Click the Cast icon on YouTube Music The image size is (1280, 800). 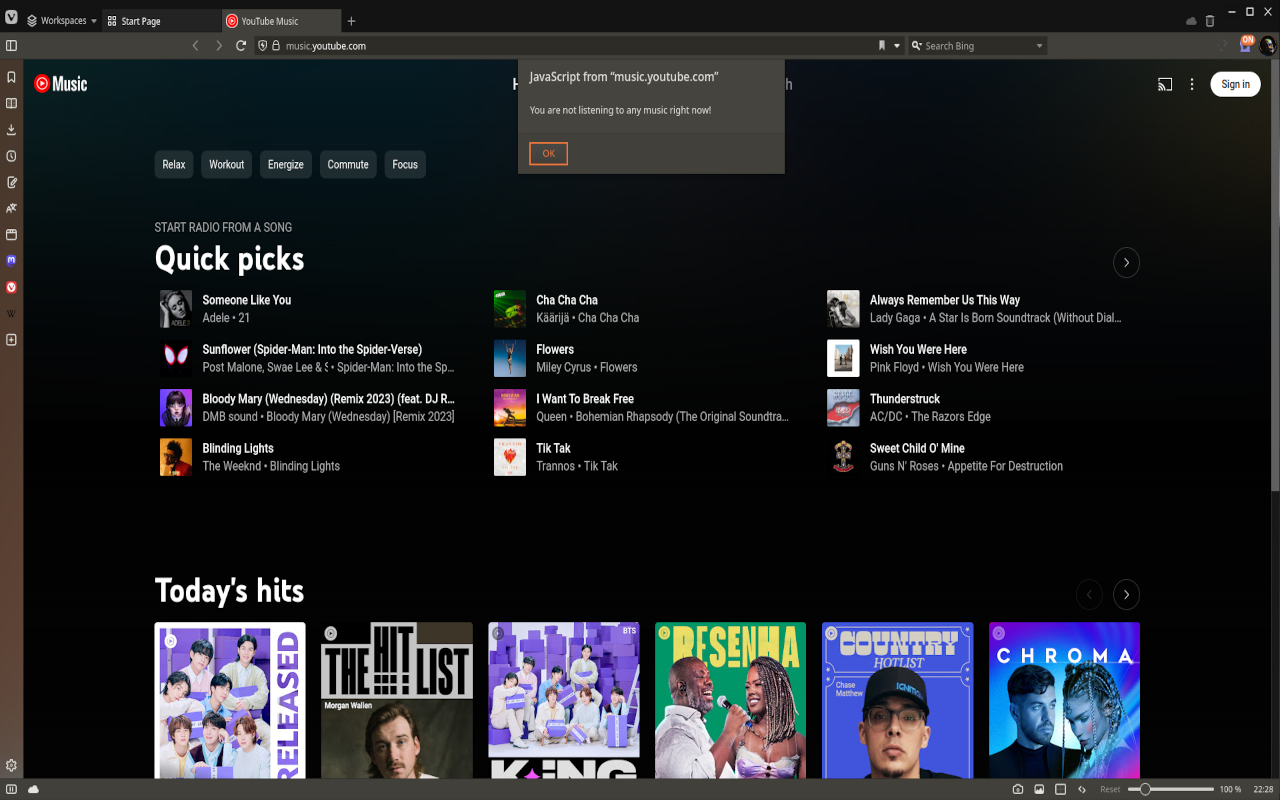[1165, 85]
